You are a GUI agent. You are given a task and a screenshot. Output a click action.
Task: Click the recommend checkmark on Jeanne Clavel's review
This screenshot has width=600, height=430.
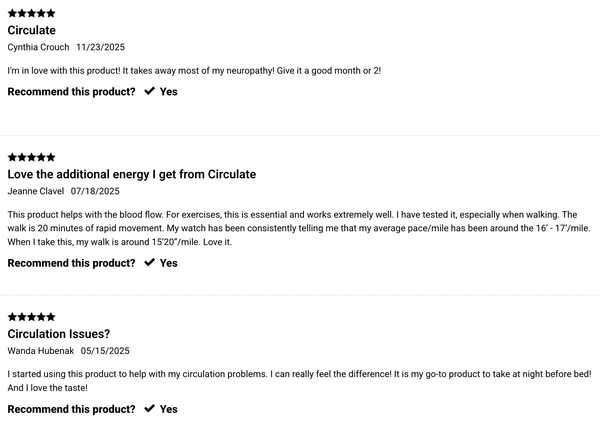tap(150, 263)
